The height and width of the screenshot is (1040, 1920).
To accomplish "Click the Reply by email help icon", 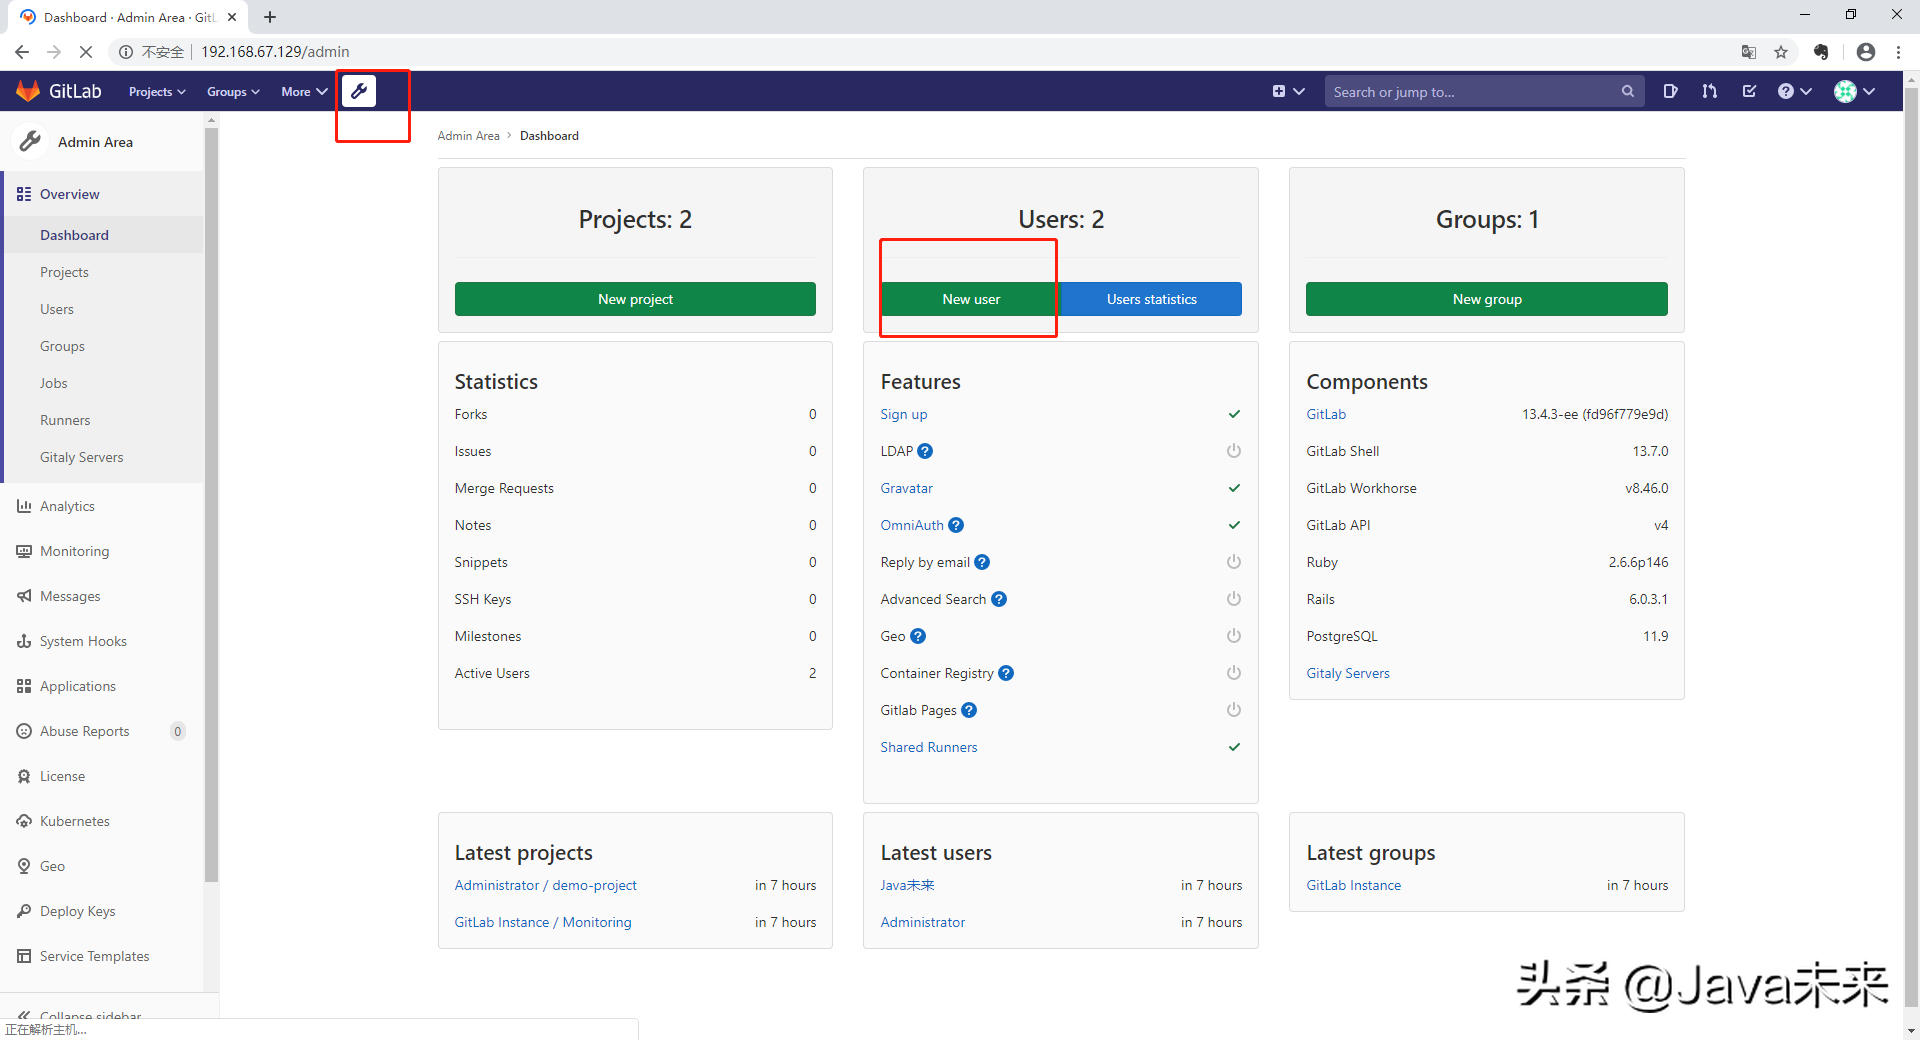I will coord(982,562).
